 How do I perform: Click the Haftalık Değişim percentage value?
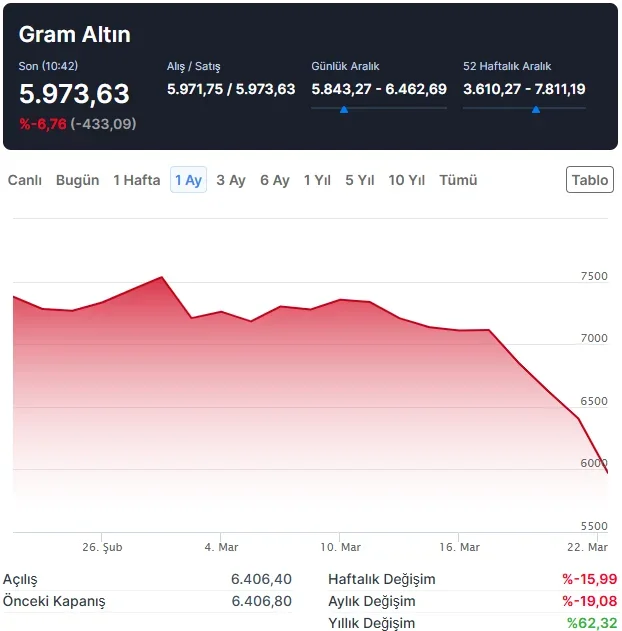coord(589,579)
